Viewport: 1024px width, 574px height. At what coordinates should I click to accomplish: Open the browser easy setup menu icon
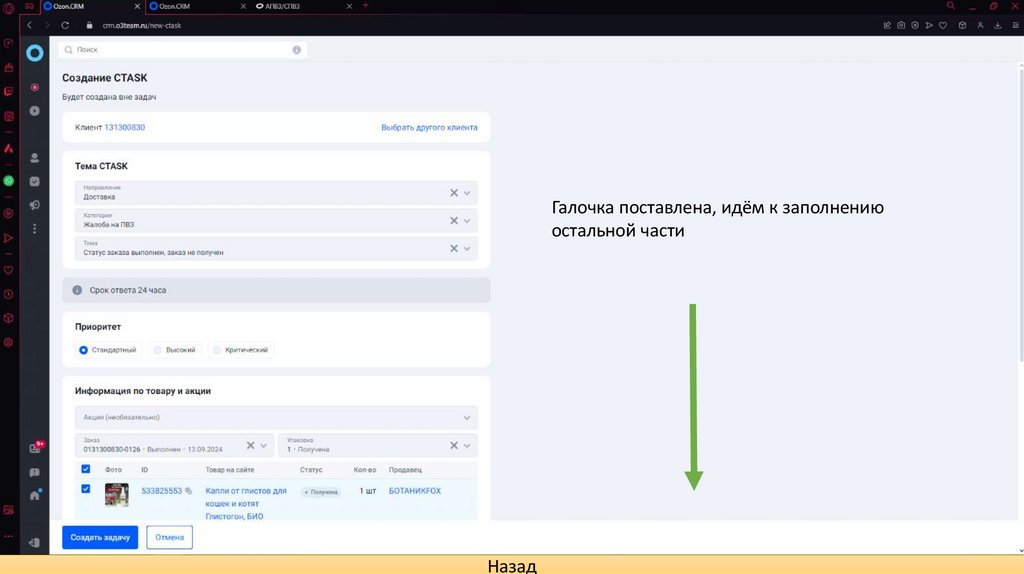pyautogui.click(x=1016, y=25)
